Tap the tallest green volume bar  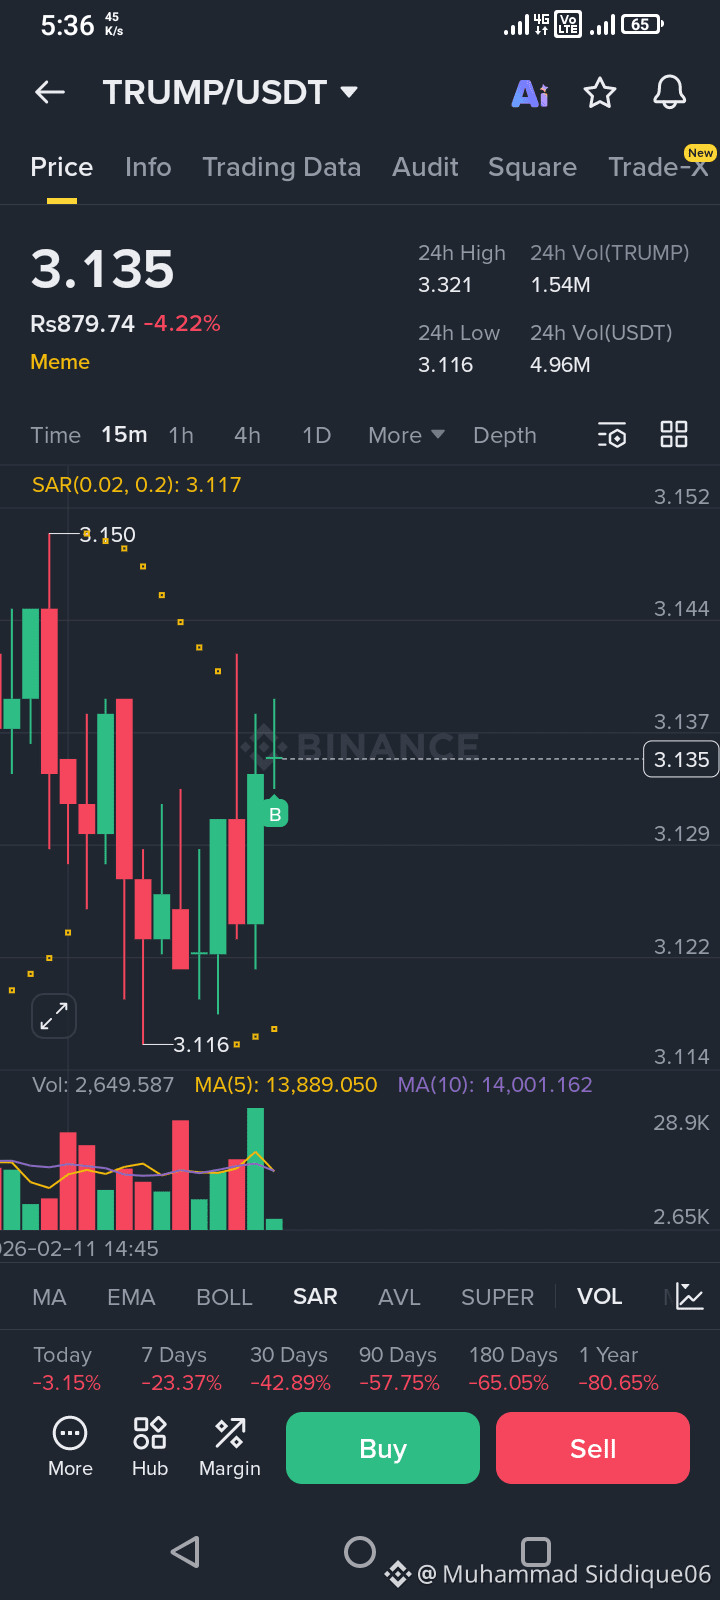coord(255,1168)
